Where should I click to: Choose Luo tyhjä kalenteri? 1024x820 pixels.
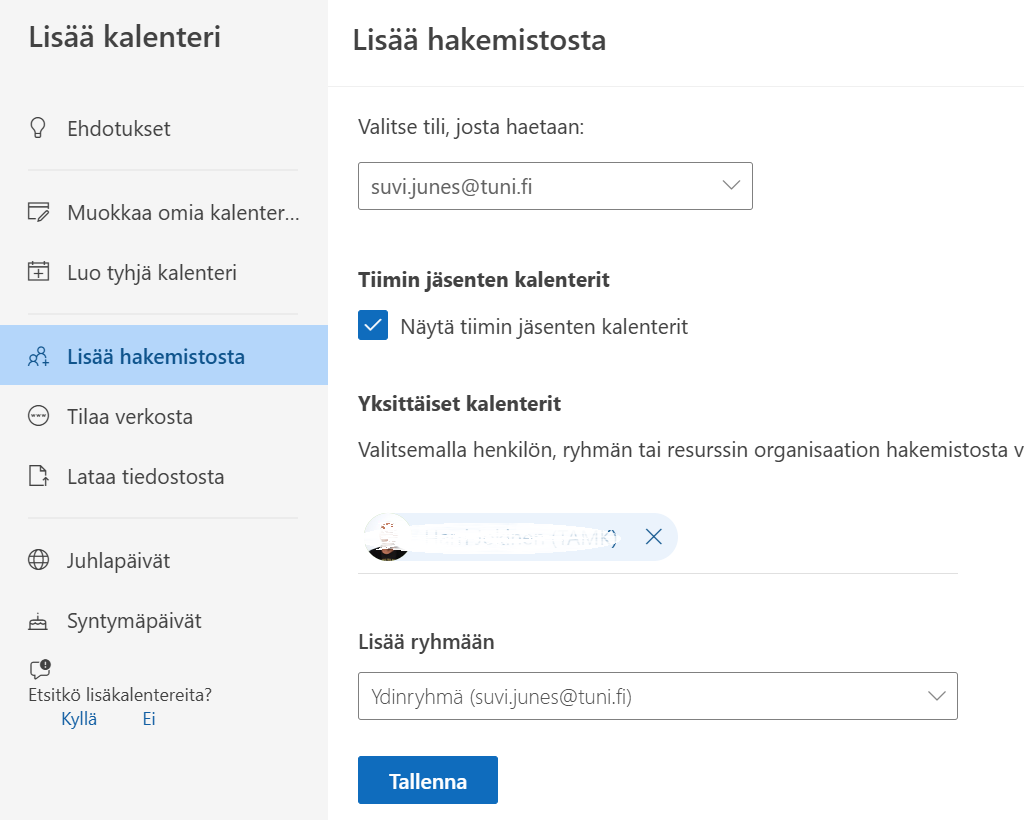tap(164, 272)
